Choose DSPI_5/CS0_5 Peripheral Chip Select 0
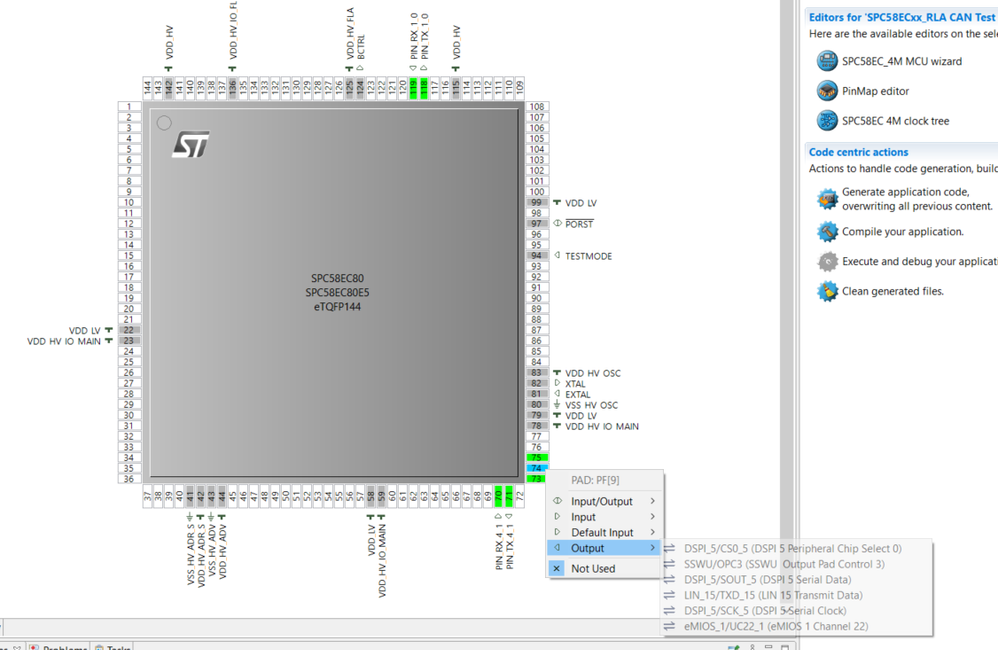Viewport: 998px width, 650px height. [x=792, y=548]
